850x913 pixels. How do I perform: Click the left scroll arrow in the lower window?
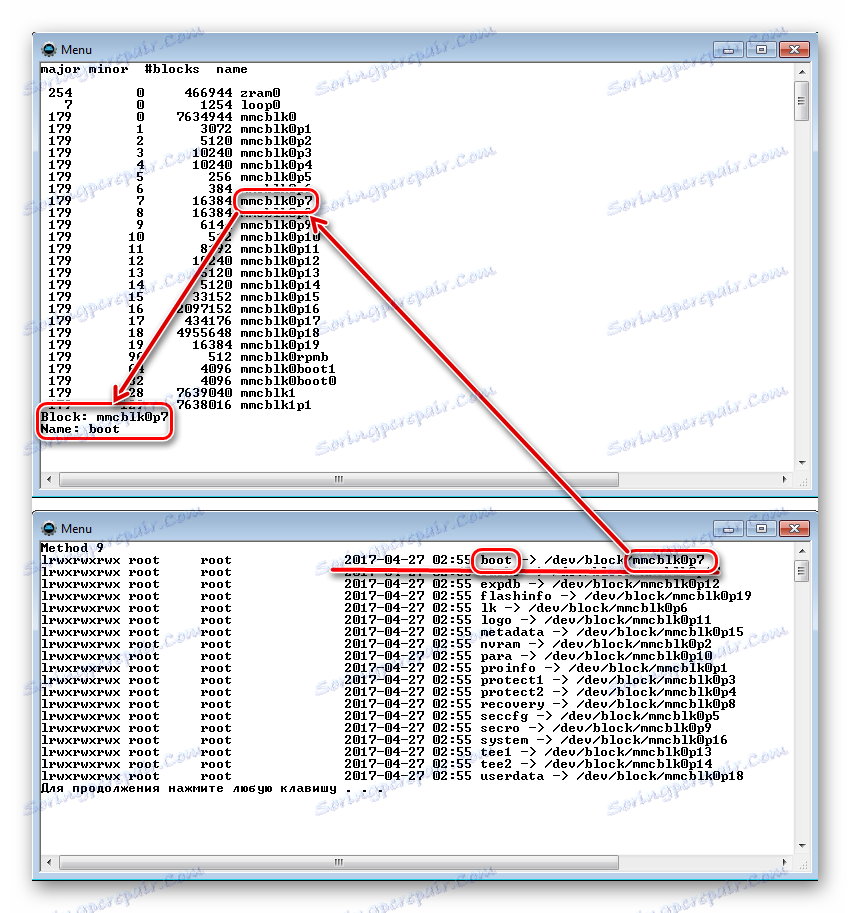(x=49, y=862)
